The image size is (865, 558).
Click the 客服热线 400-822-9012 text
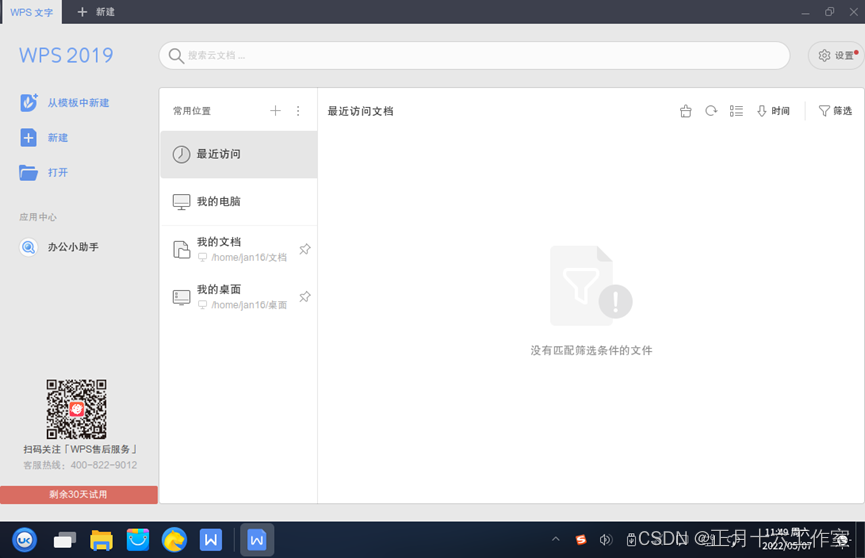[80, 465]
